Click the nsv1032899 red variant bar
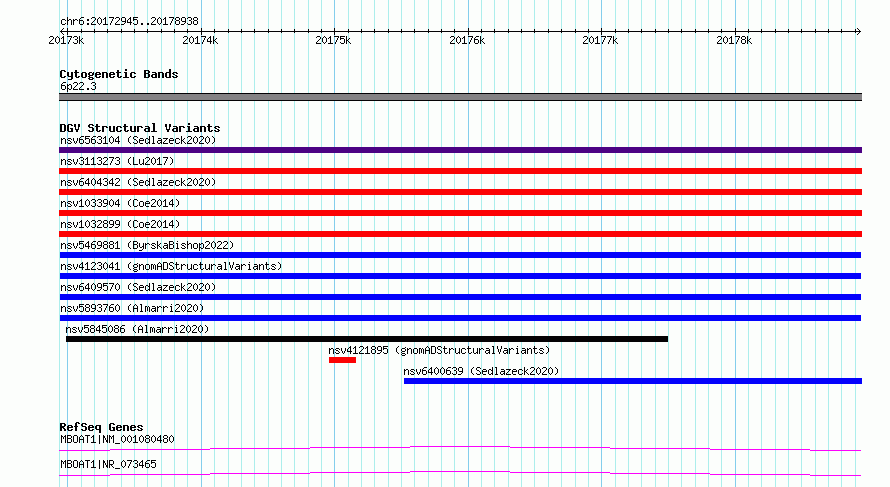The width and height of the screenshot is (890, 487). point(460,234)
